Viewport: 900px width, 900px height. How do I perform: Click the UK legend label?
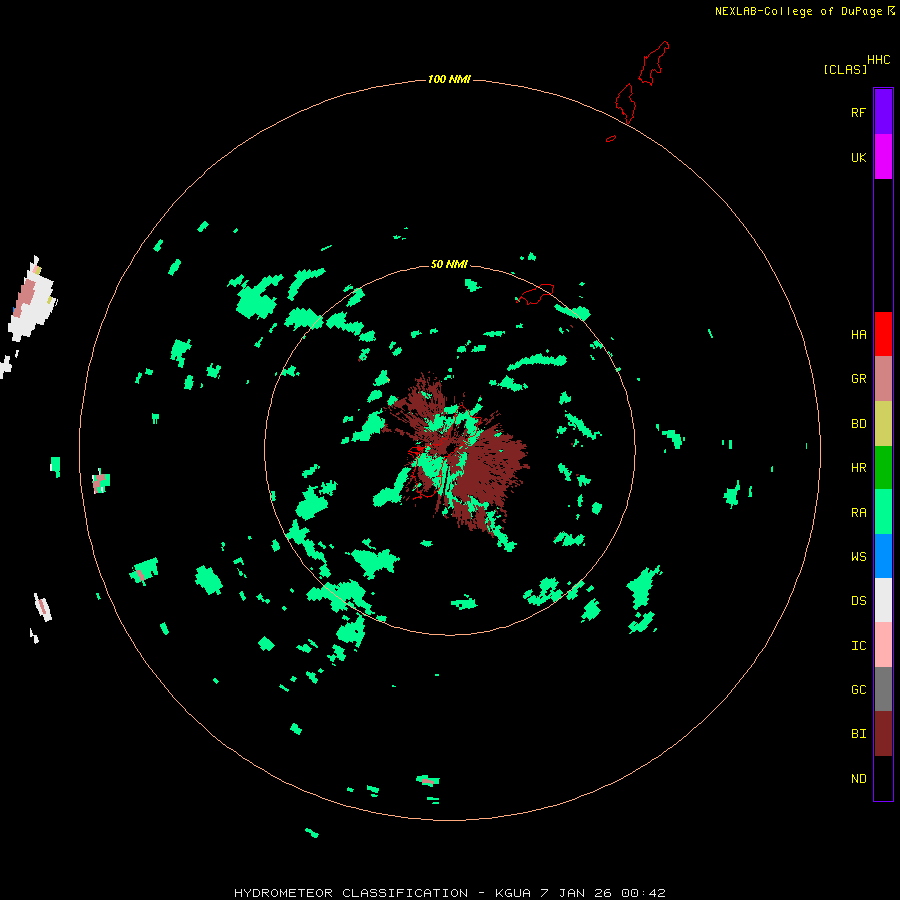coord(858,157)
